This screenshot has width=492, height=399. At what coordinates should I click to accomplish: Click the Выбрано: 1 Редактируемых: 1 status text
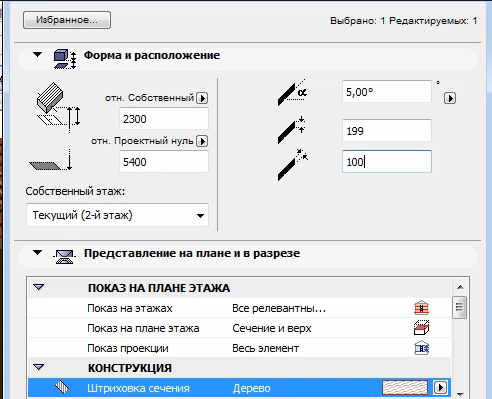pos(404,21)
